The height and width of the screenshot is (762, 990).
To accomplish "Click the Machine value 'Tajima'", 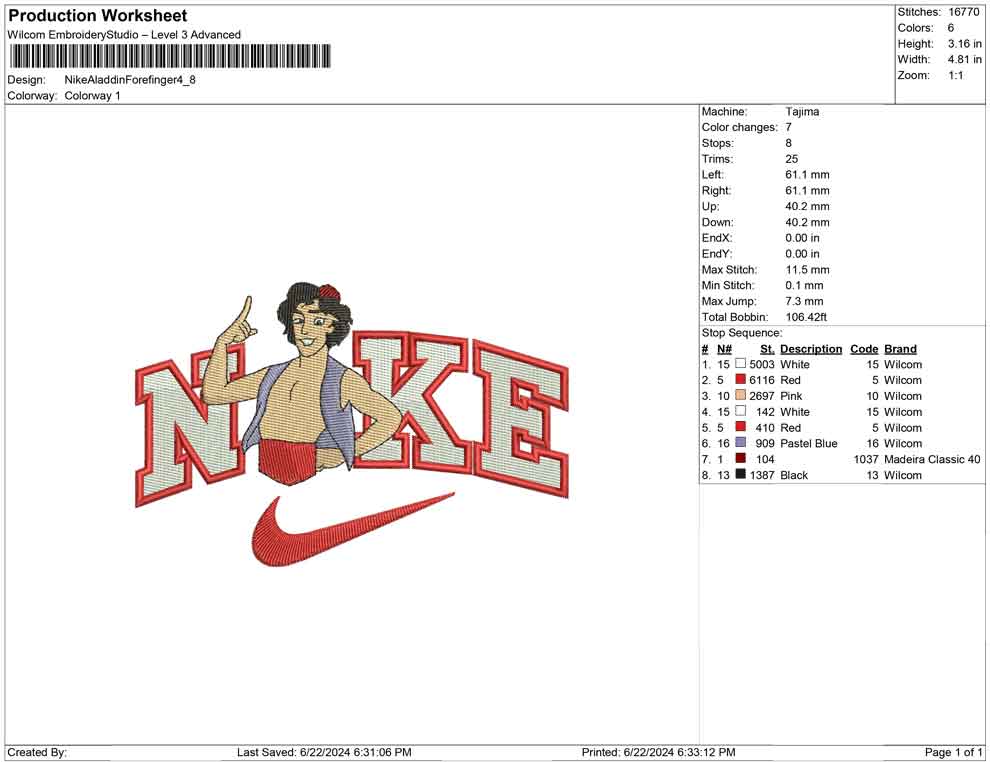I will (802, 112).
